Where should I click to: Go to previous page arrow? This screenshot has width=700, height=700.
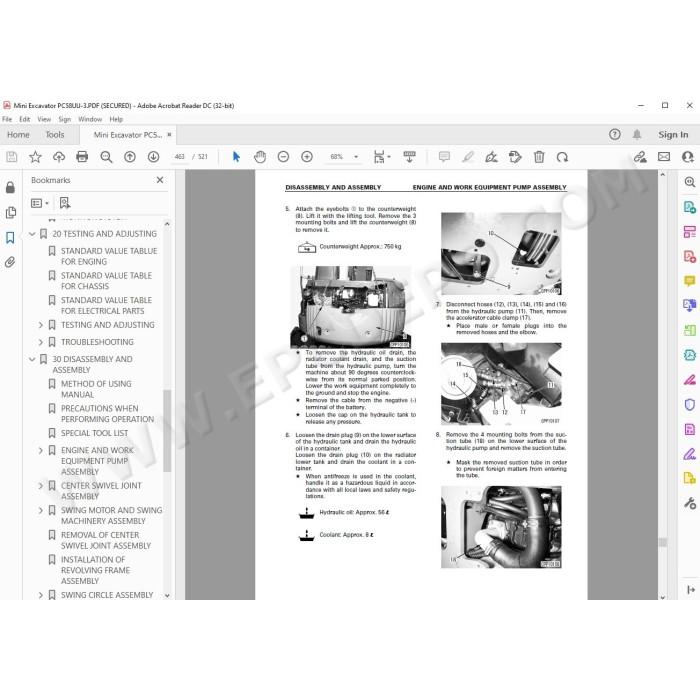point(130,157)
